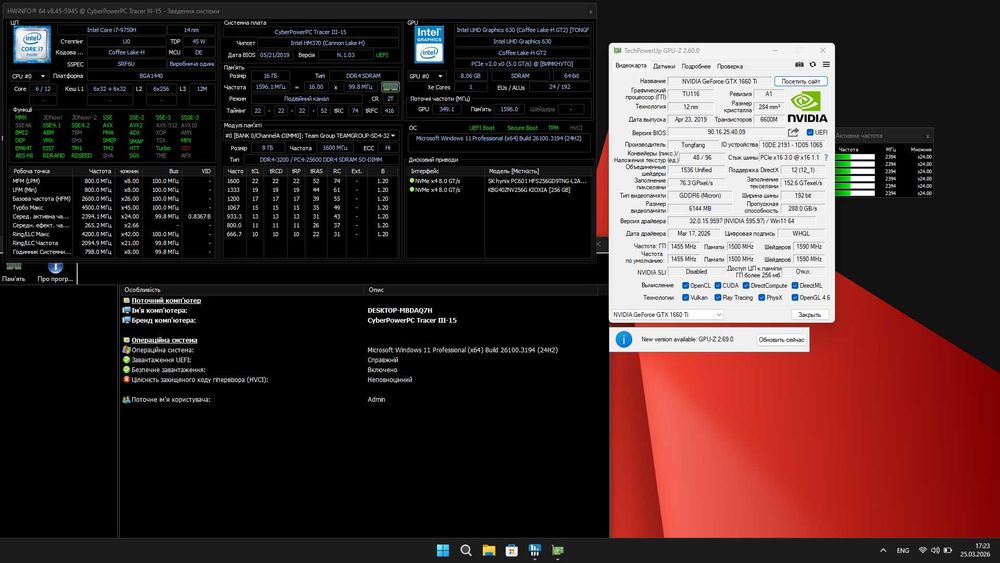1000x563 pixels.
Task: Click the BIOS version field 90.16.25.40.09
Action: 726,132
